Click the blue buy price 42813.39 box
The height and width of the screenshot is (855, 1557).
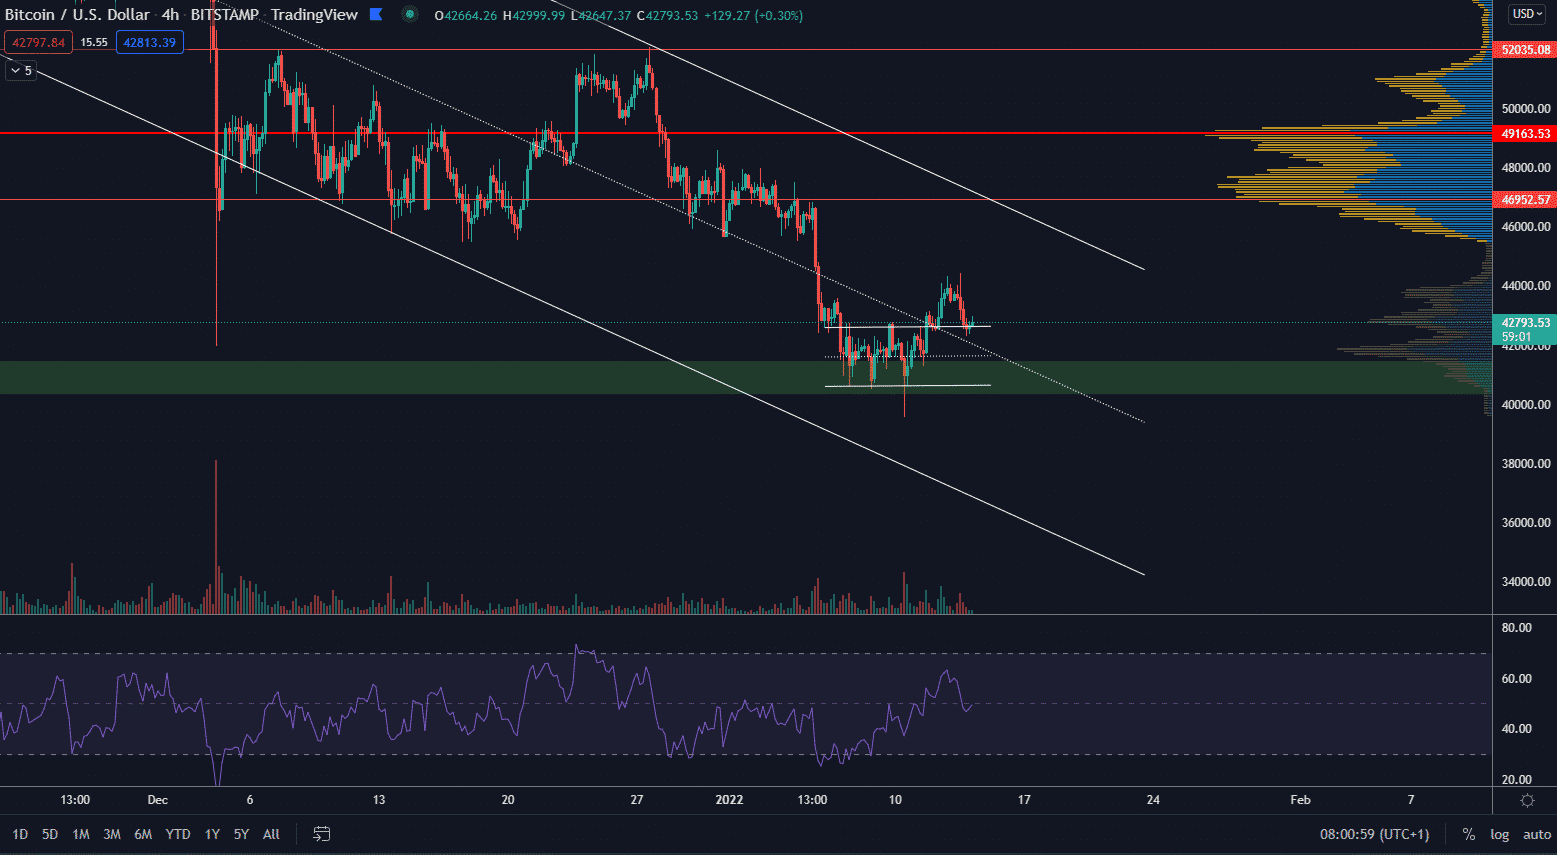point(149,42)
